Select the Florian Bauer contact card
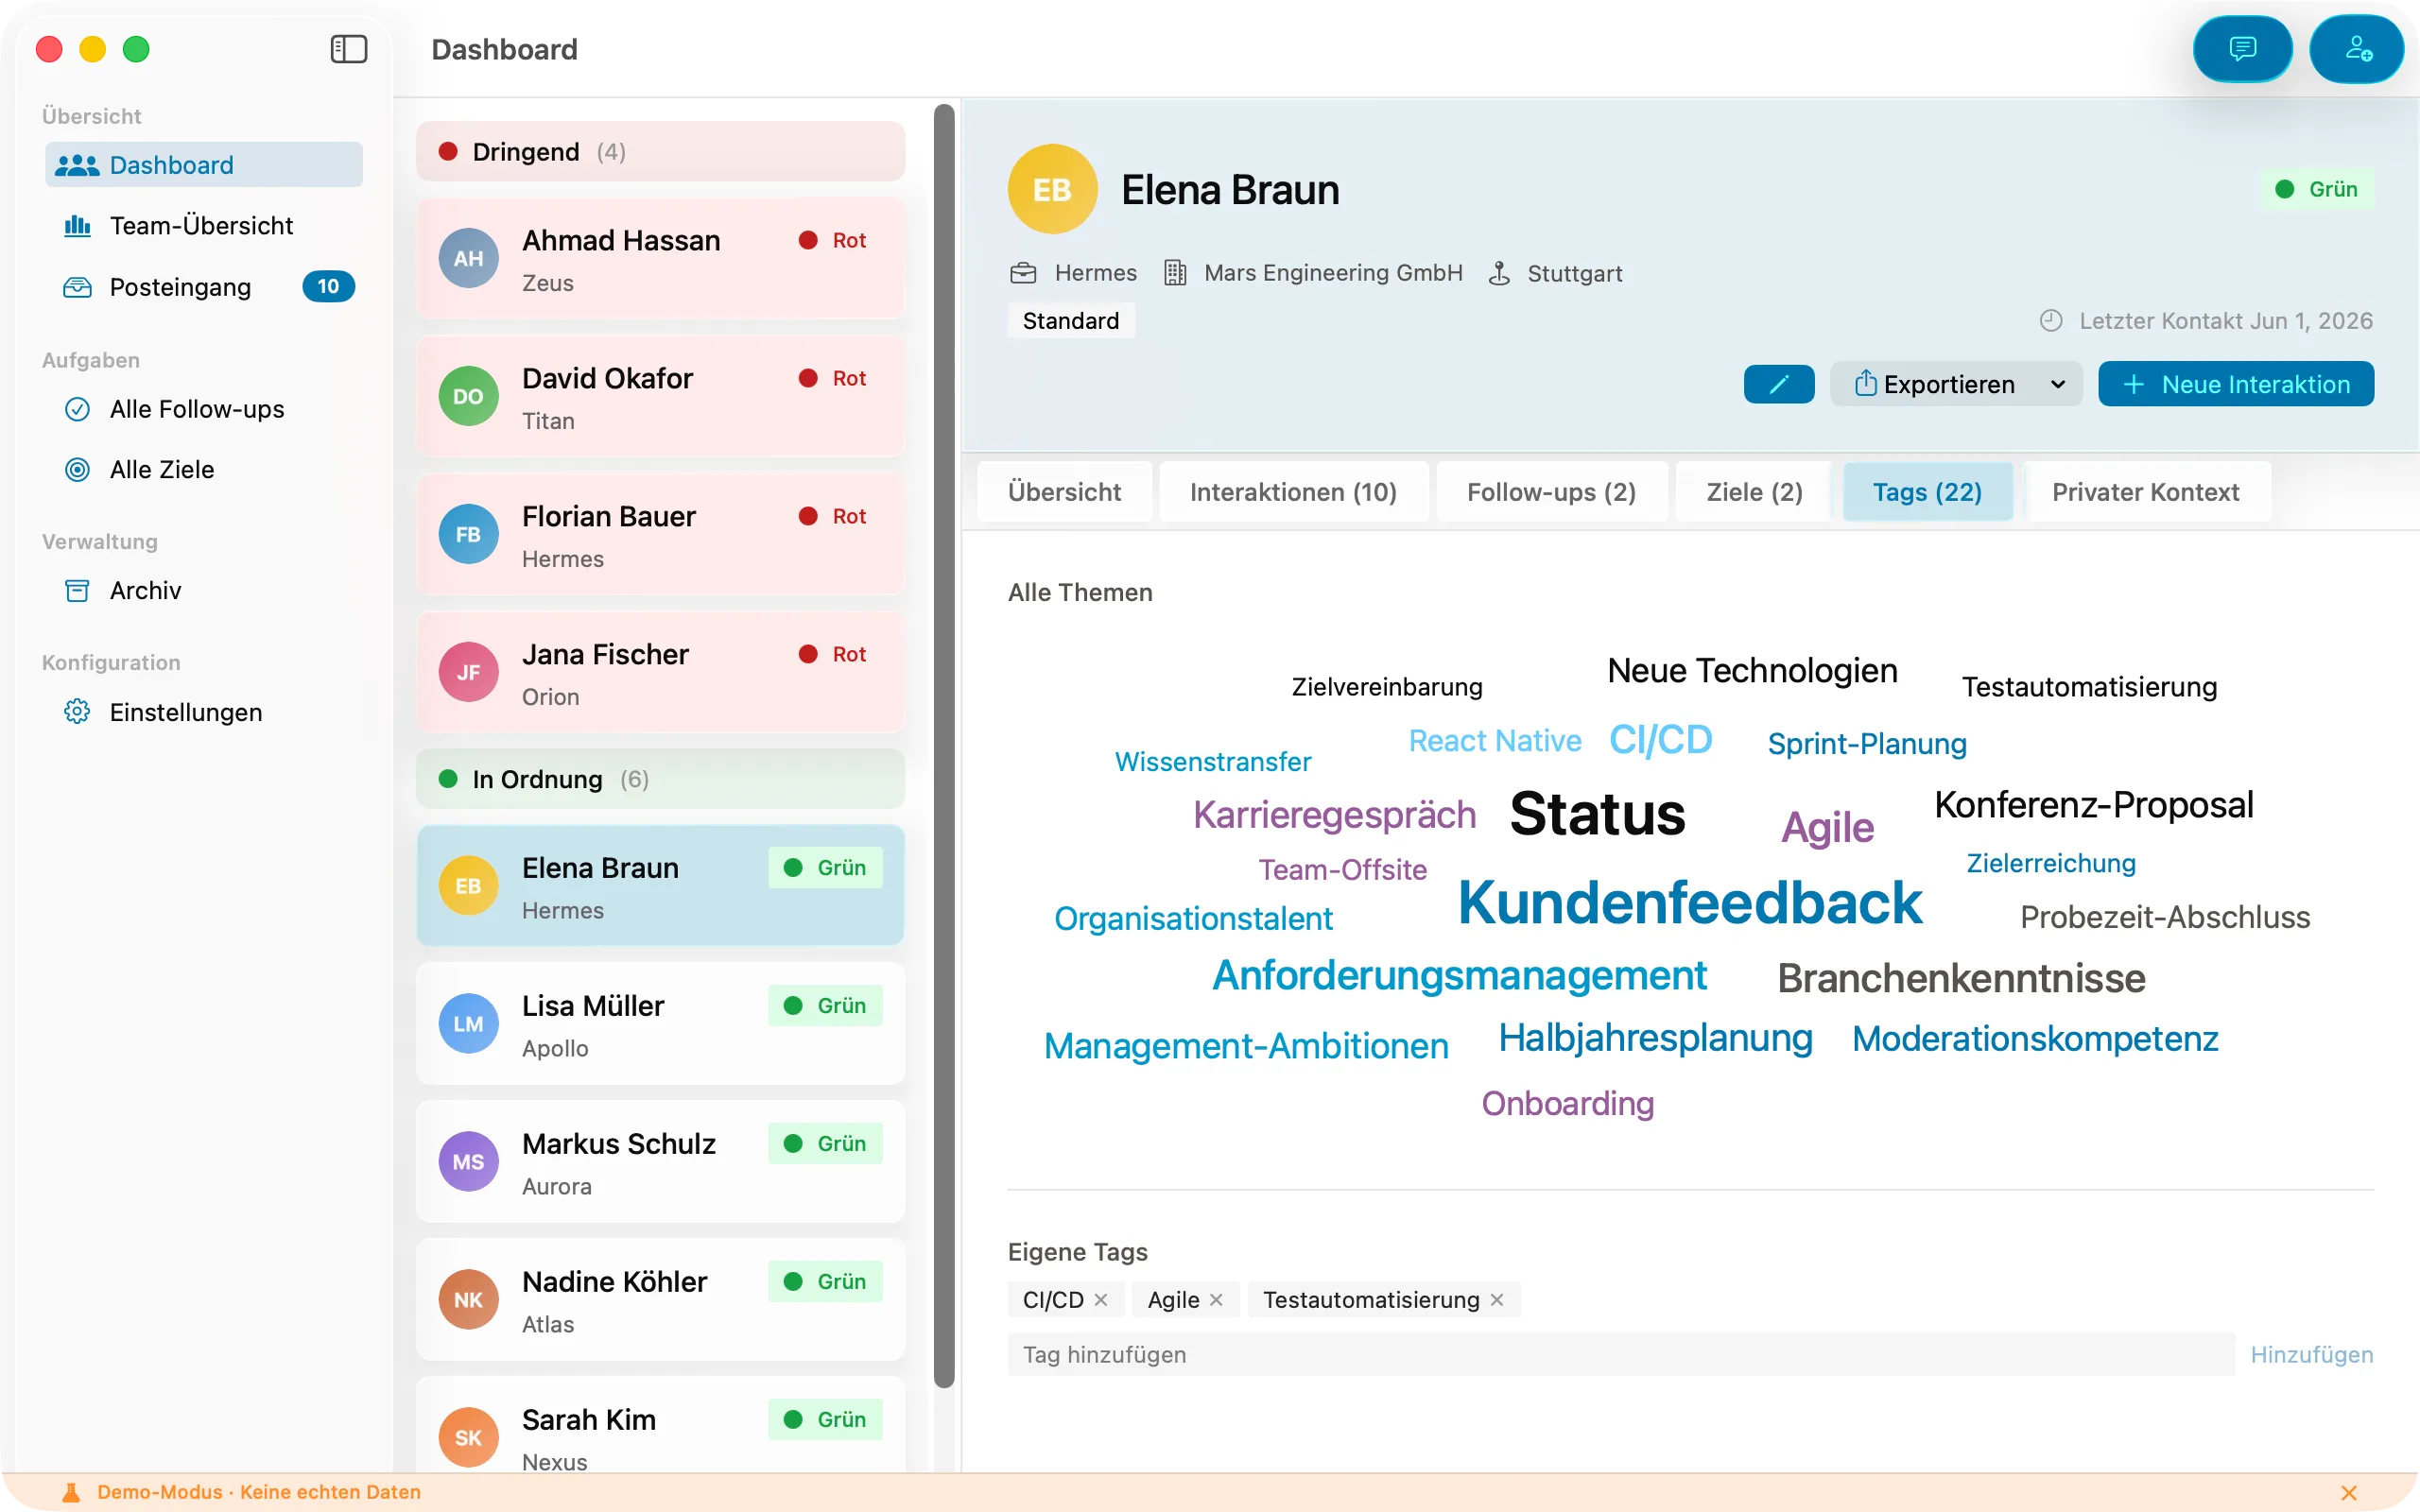The width and height of the screenshot is (2420, 1512). point(660,534)
